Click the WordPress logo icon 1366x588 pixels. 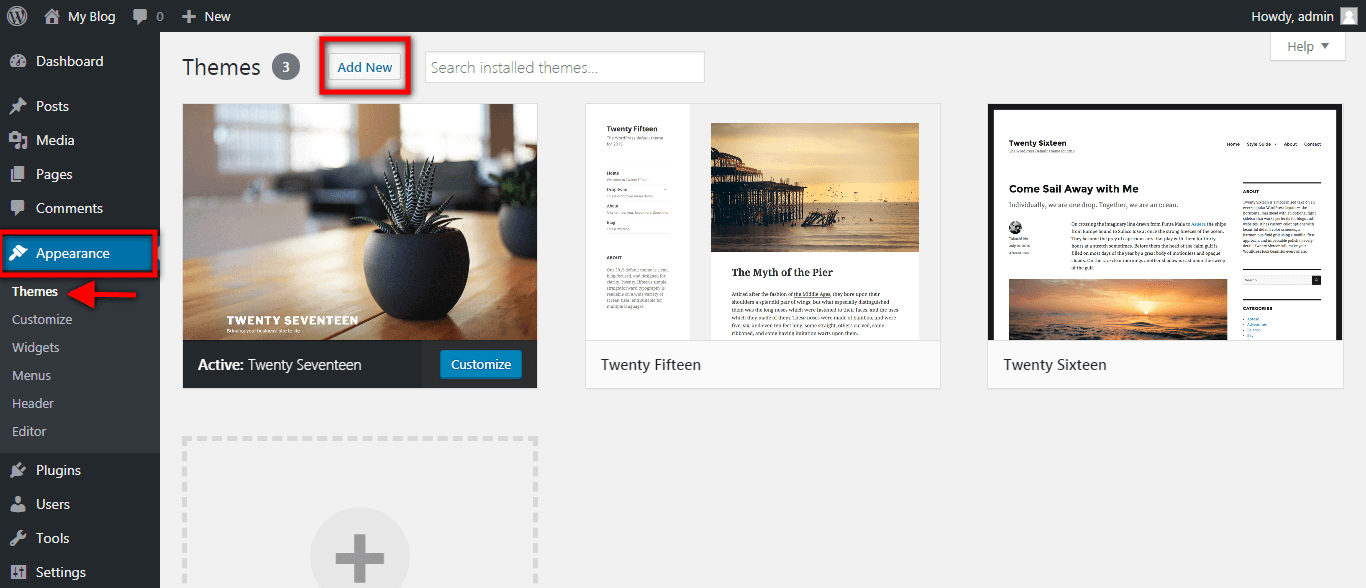coord(17,16)
